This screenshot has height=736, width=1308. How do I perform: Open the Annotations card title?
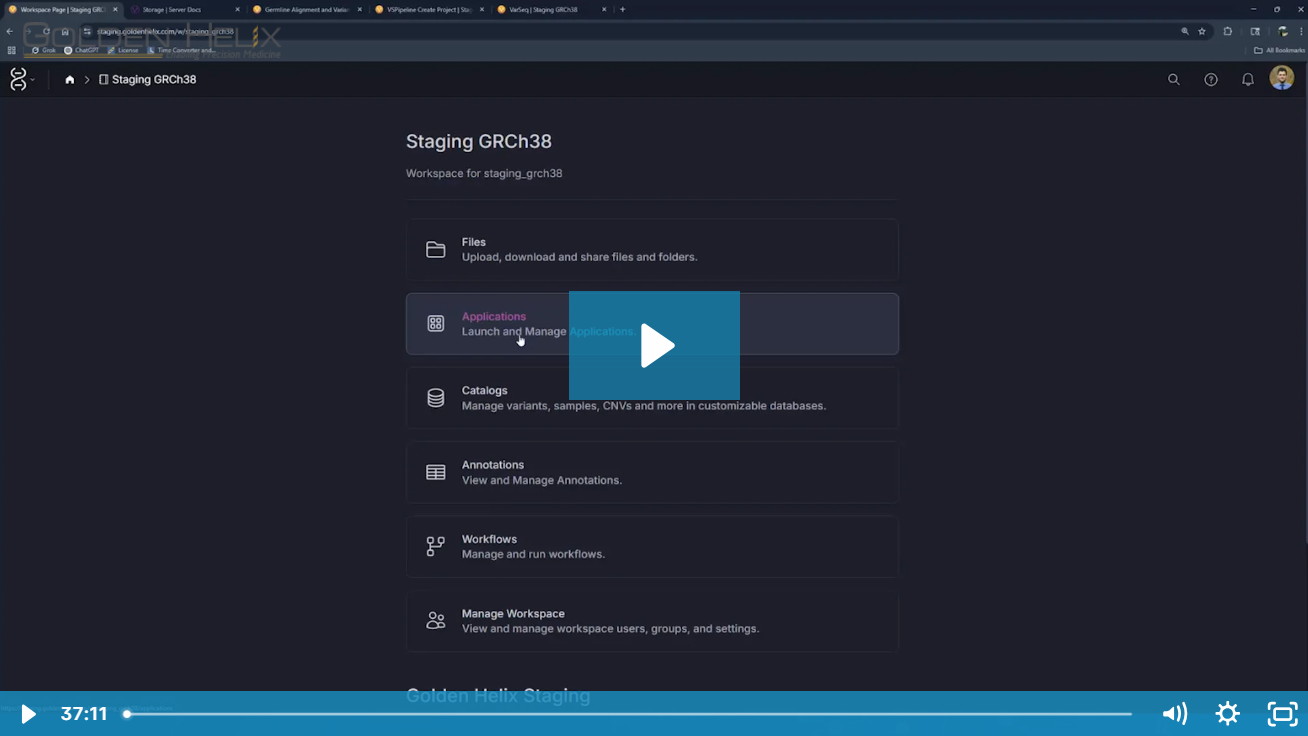pos(493,465)
